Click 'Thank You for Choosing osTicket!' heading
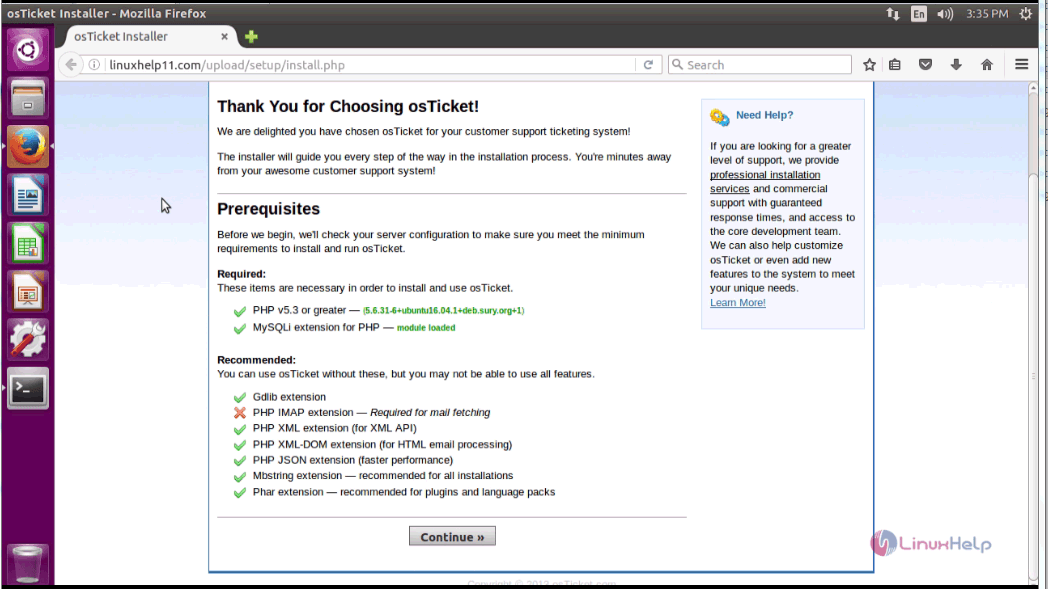 pos(348,106)
